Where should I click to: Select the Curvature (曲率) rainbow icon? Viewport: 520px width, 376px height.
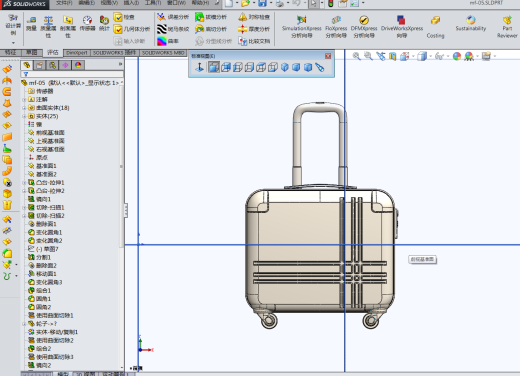162,41
